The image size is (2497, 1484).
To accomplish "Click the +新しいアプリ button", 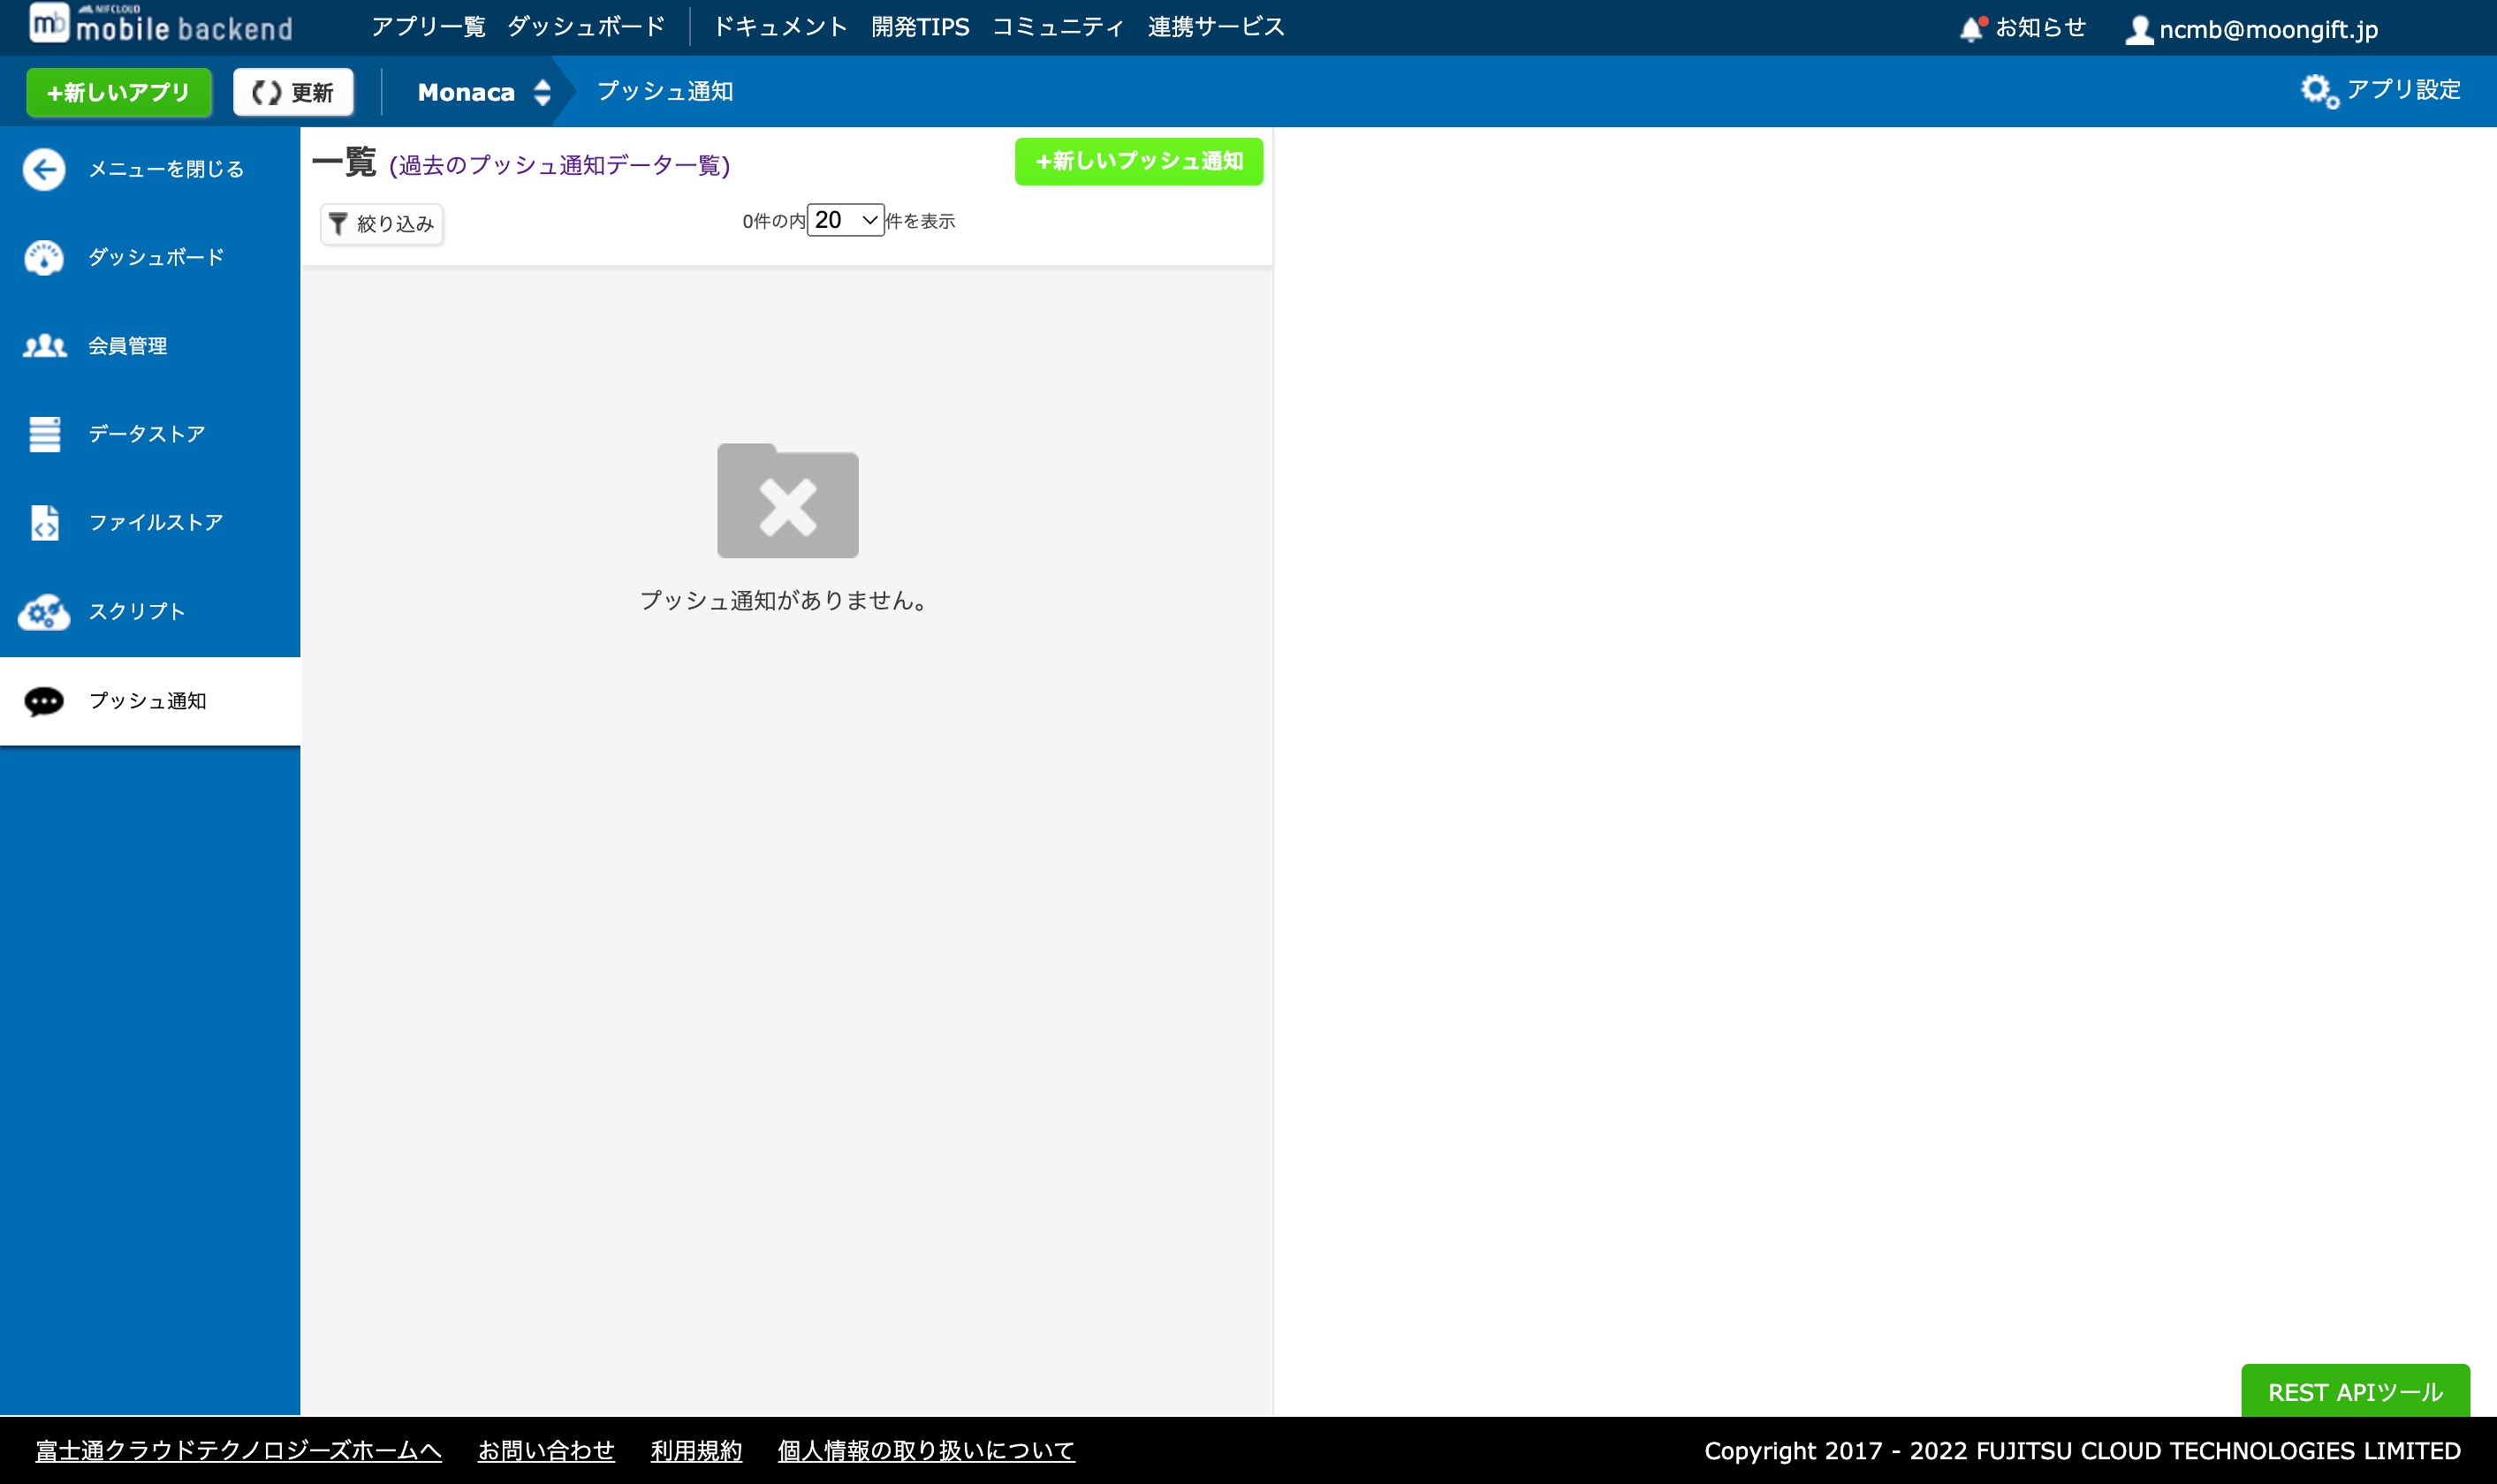I will [x=119, y=92].
